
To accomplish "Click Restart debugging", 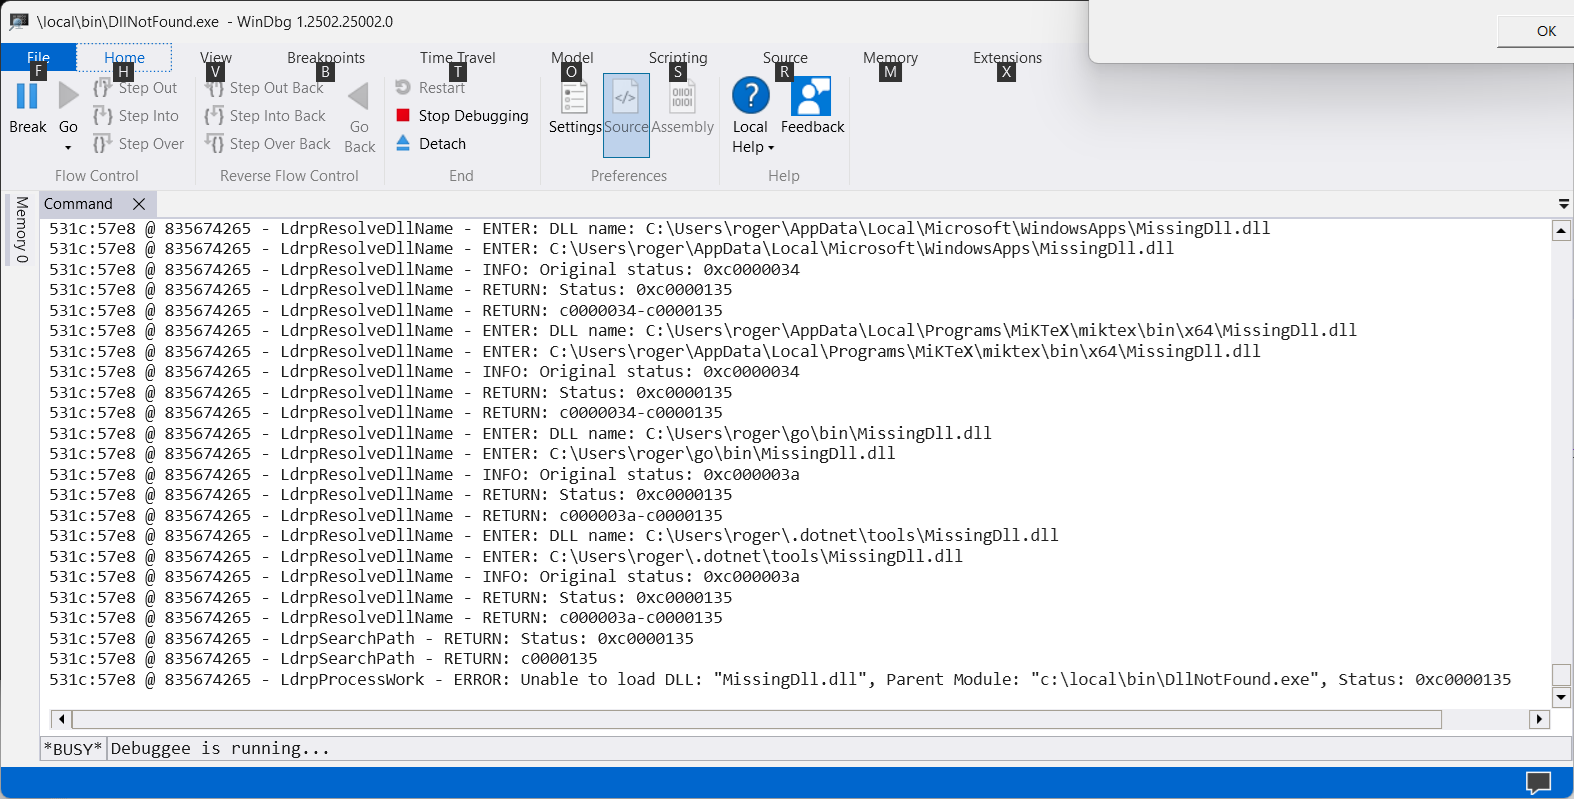I will pyautogui.click(x=431, y=88).
